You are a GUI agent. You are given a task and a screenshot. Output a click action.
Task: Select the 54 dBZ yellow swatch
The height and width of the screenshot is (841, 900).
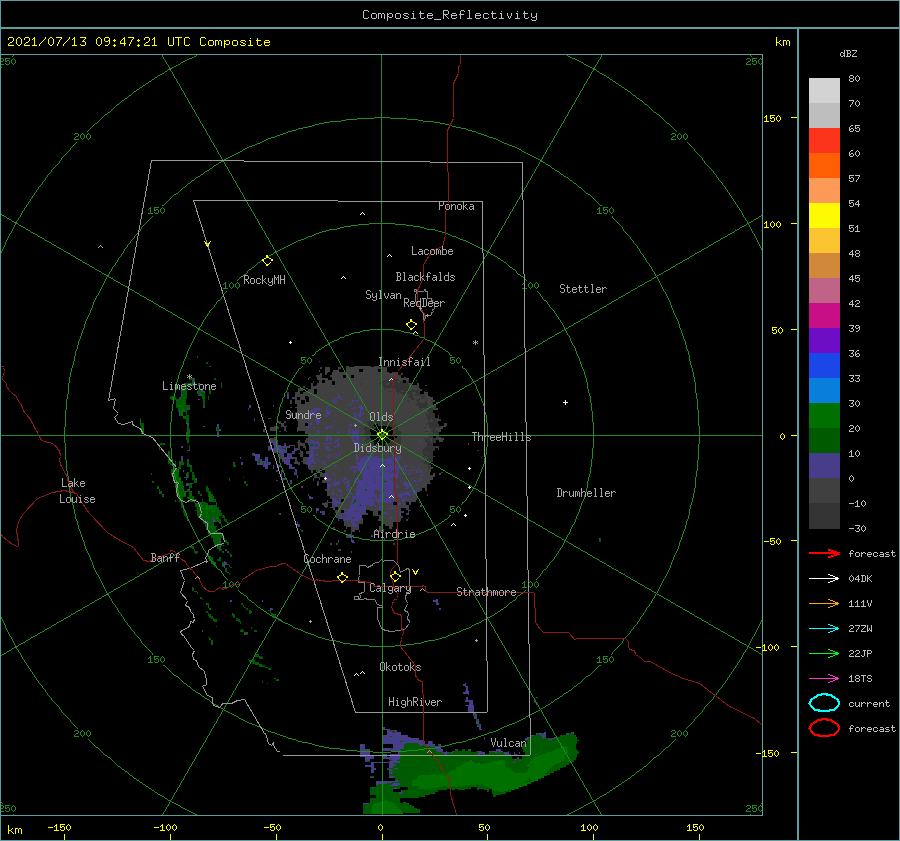[x=824, y=215]
